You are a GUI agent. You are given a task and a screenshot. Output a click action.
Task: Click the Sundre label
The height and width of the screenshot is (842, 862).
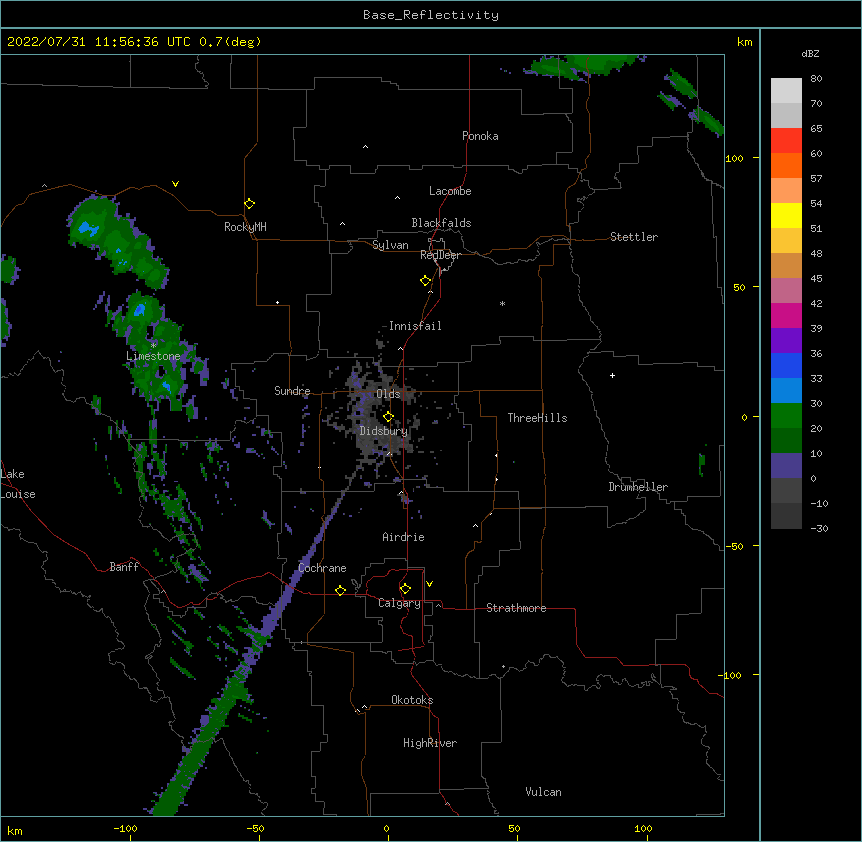[292, 391]
